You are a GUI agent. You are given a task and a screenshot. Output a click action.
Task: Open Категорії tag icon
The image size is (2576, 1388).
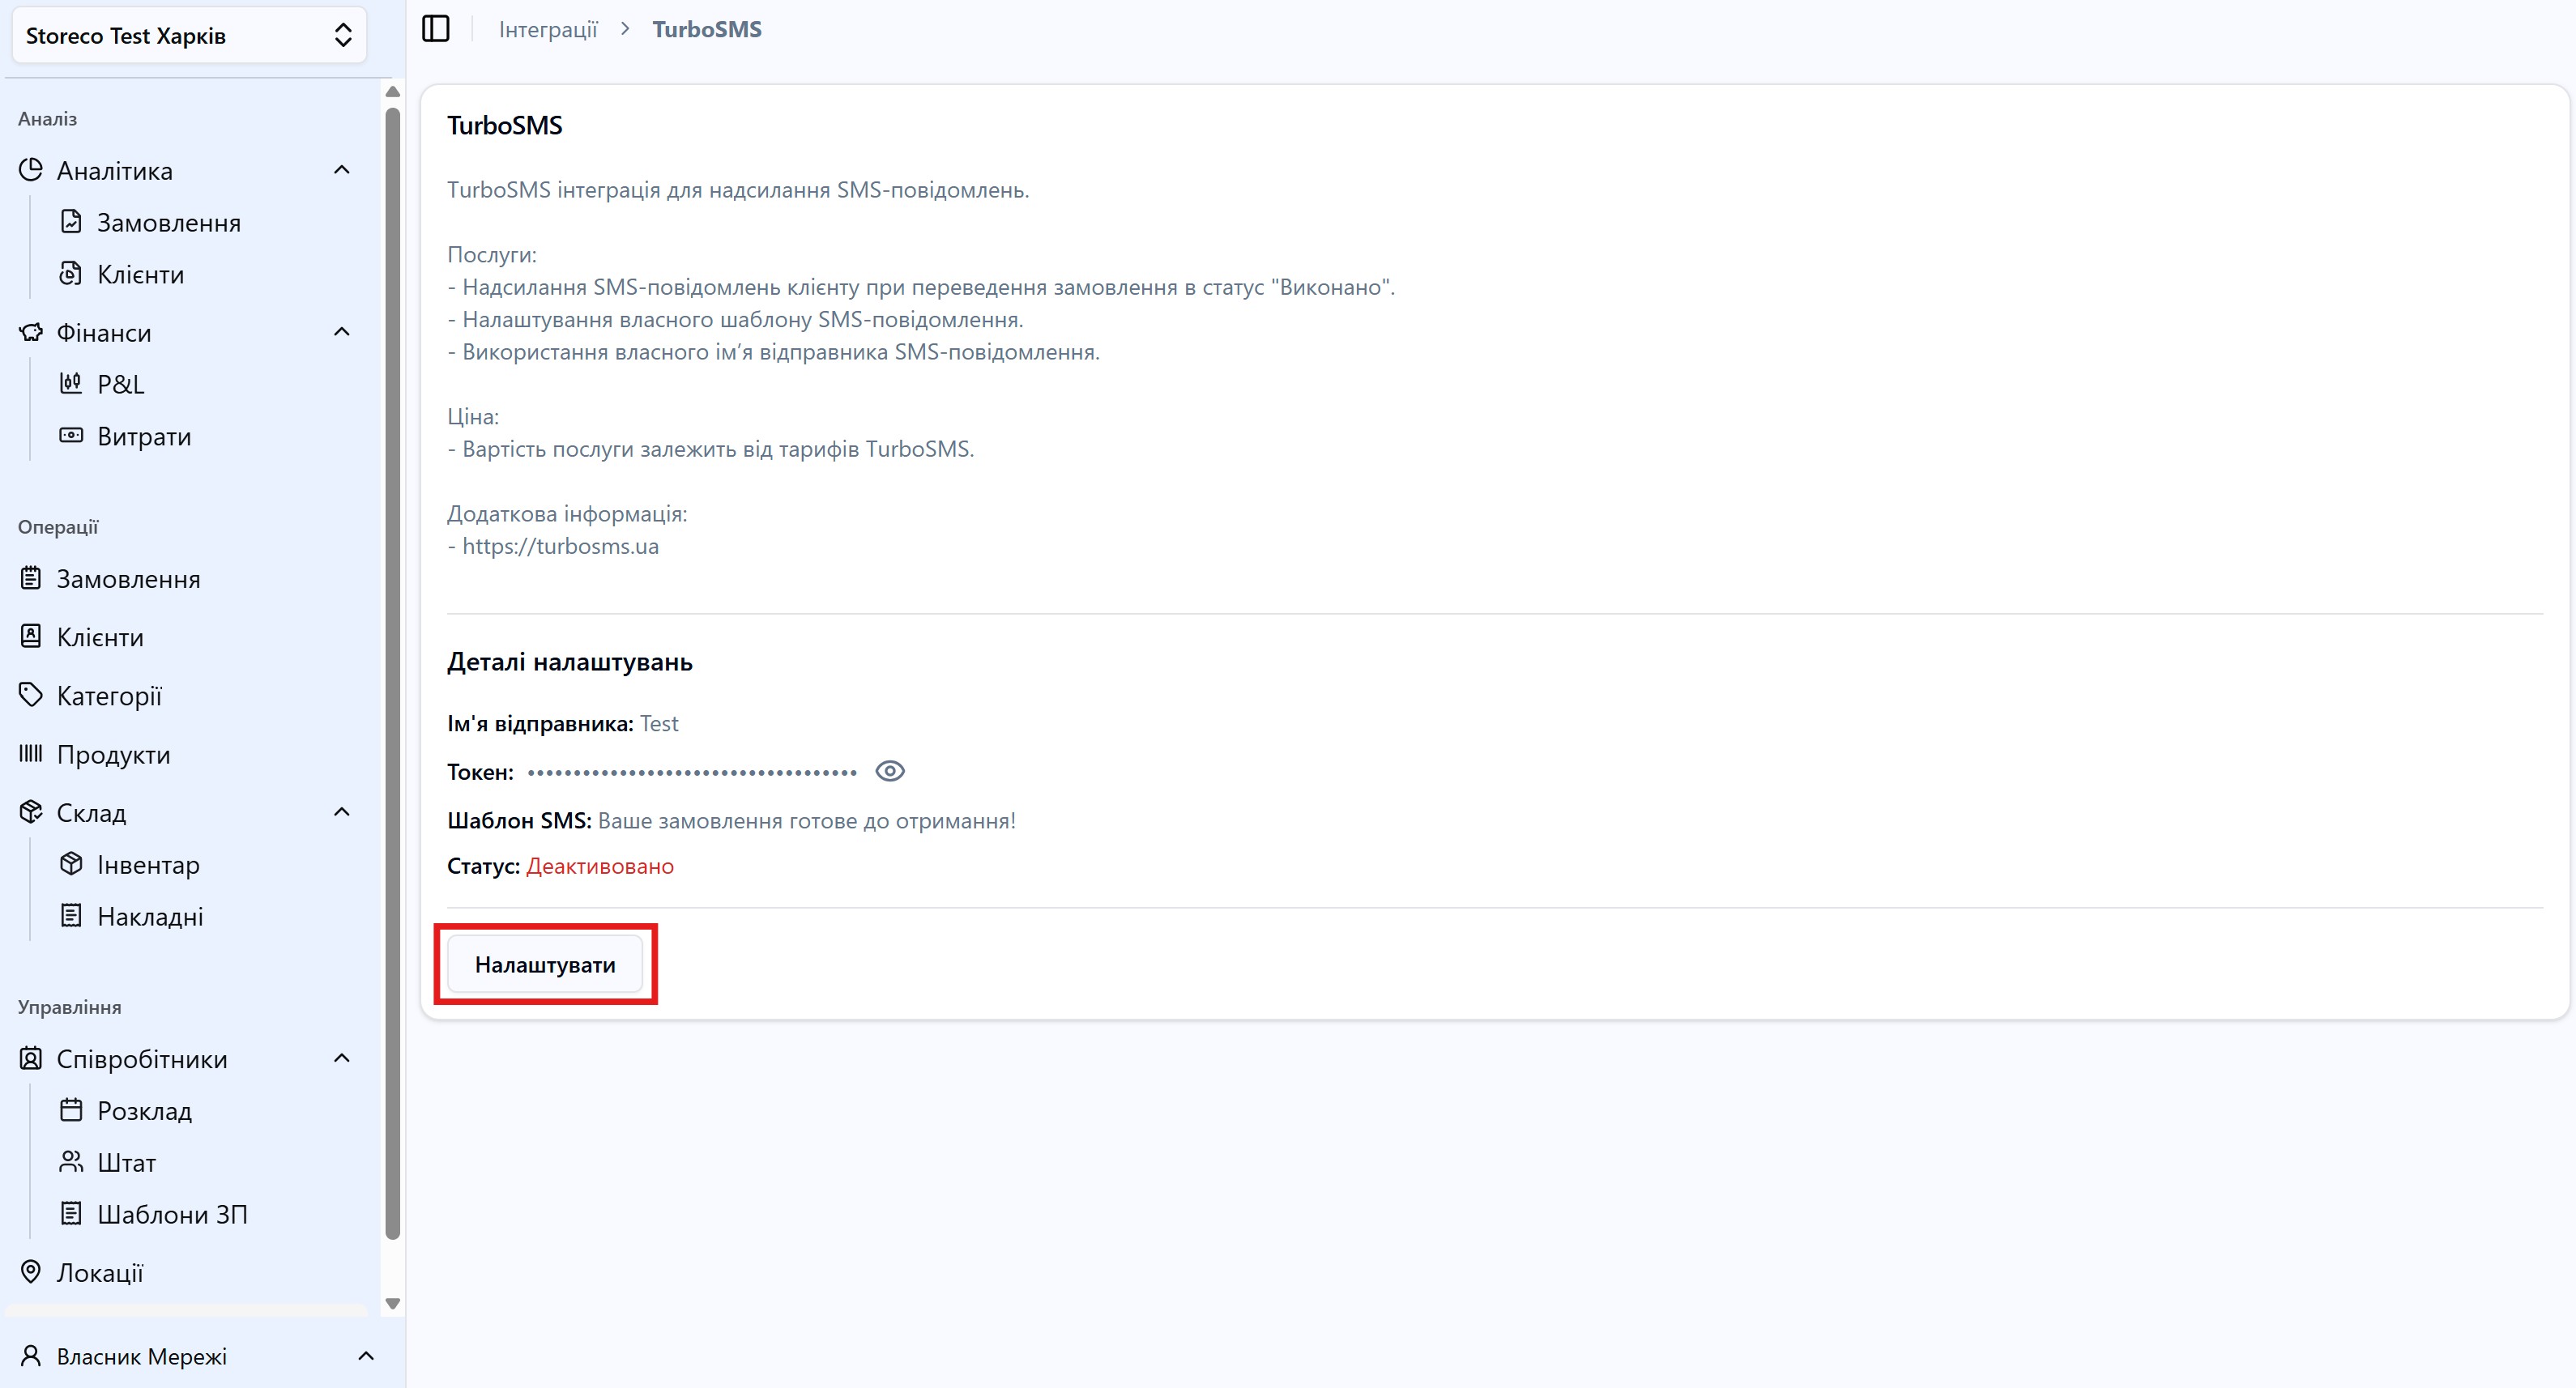(31, 695)
